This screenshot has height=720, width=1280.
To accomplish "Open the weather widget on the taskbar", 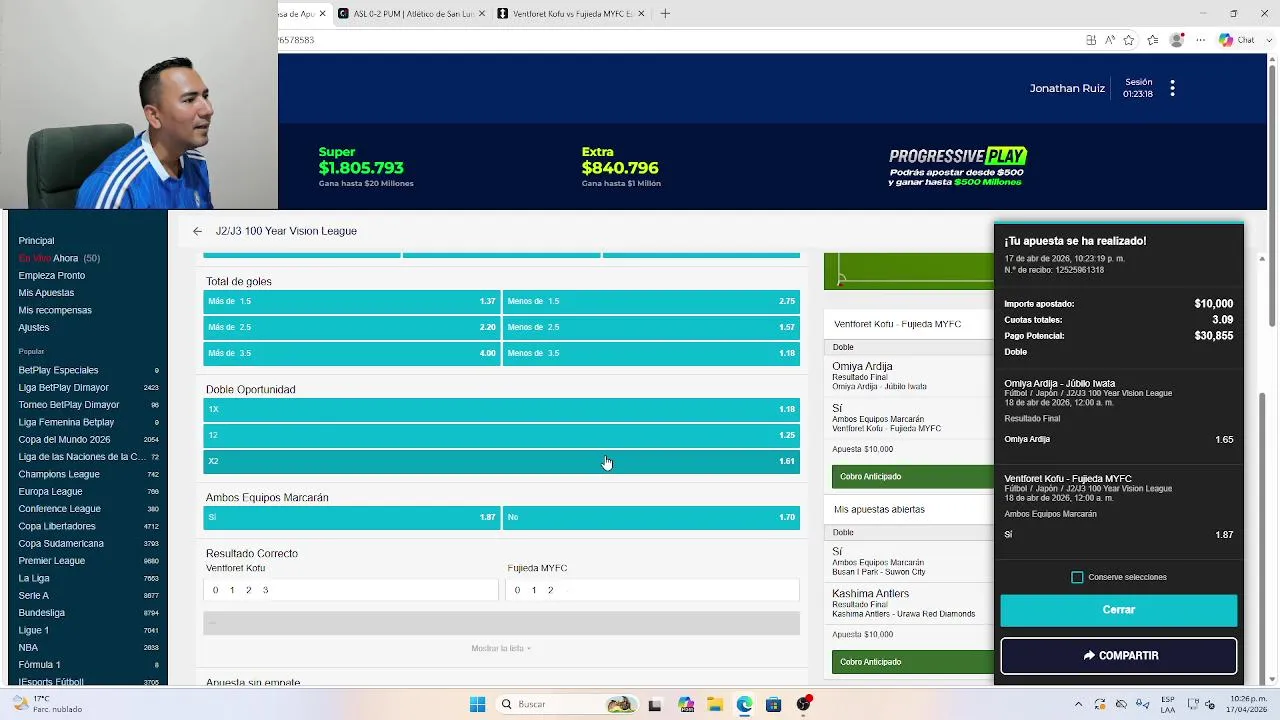I will coord(46,704).
